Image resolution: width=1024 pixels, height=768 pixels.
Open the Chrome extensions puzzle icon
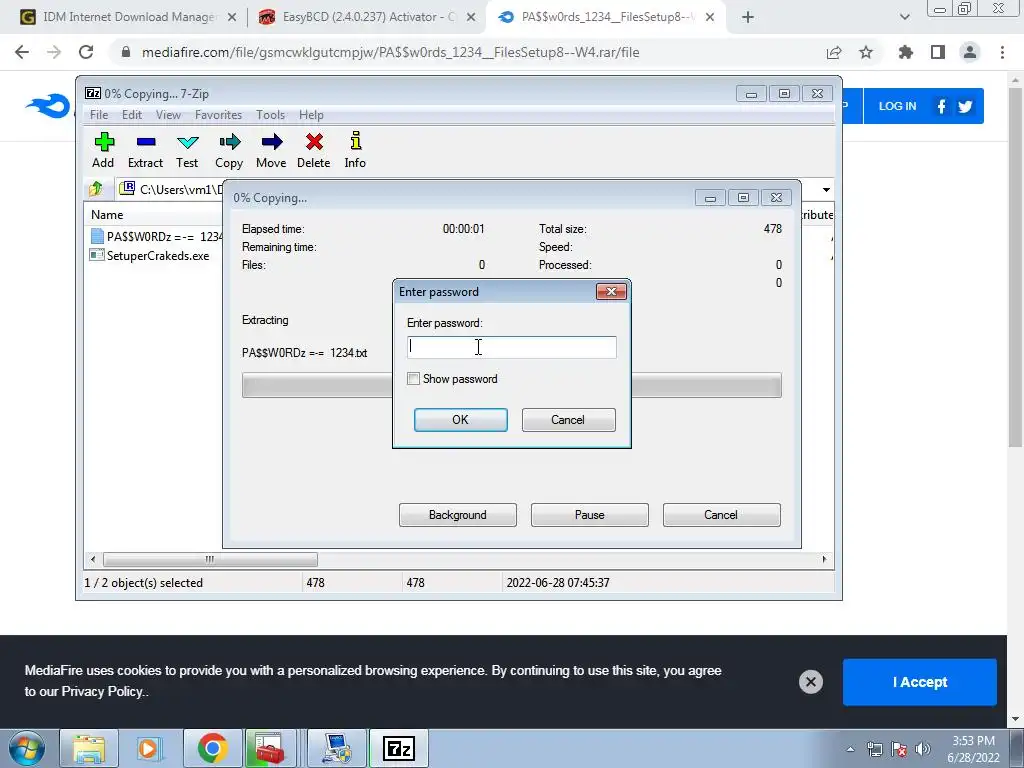pos(906,52)
